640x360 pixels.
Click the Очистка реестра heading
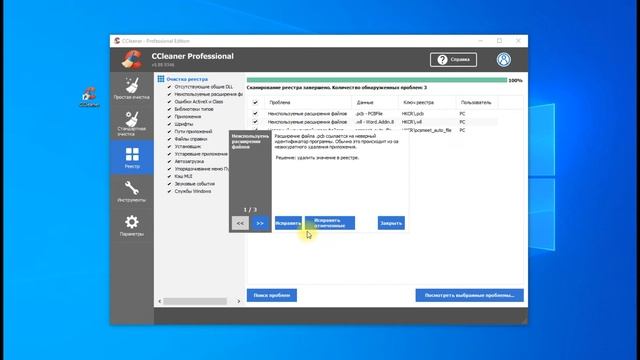point(187,79)
